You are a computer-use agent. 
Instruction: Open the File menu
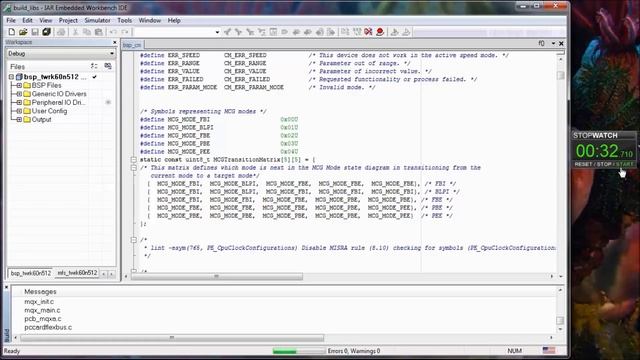(x=11, y=20)
